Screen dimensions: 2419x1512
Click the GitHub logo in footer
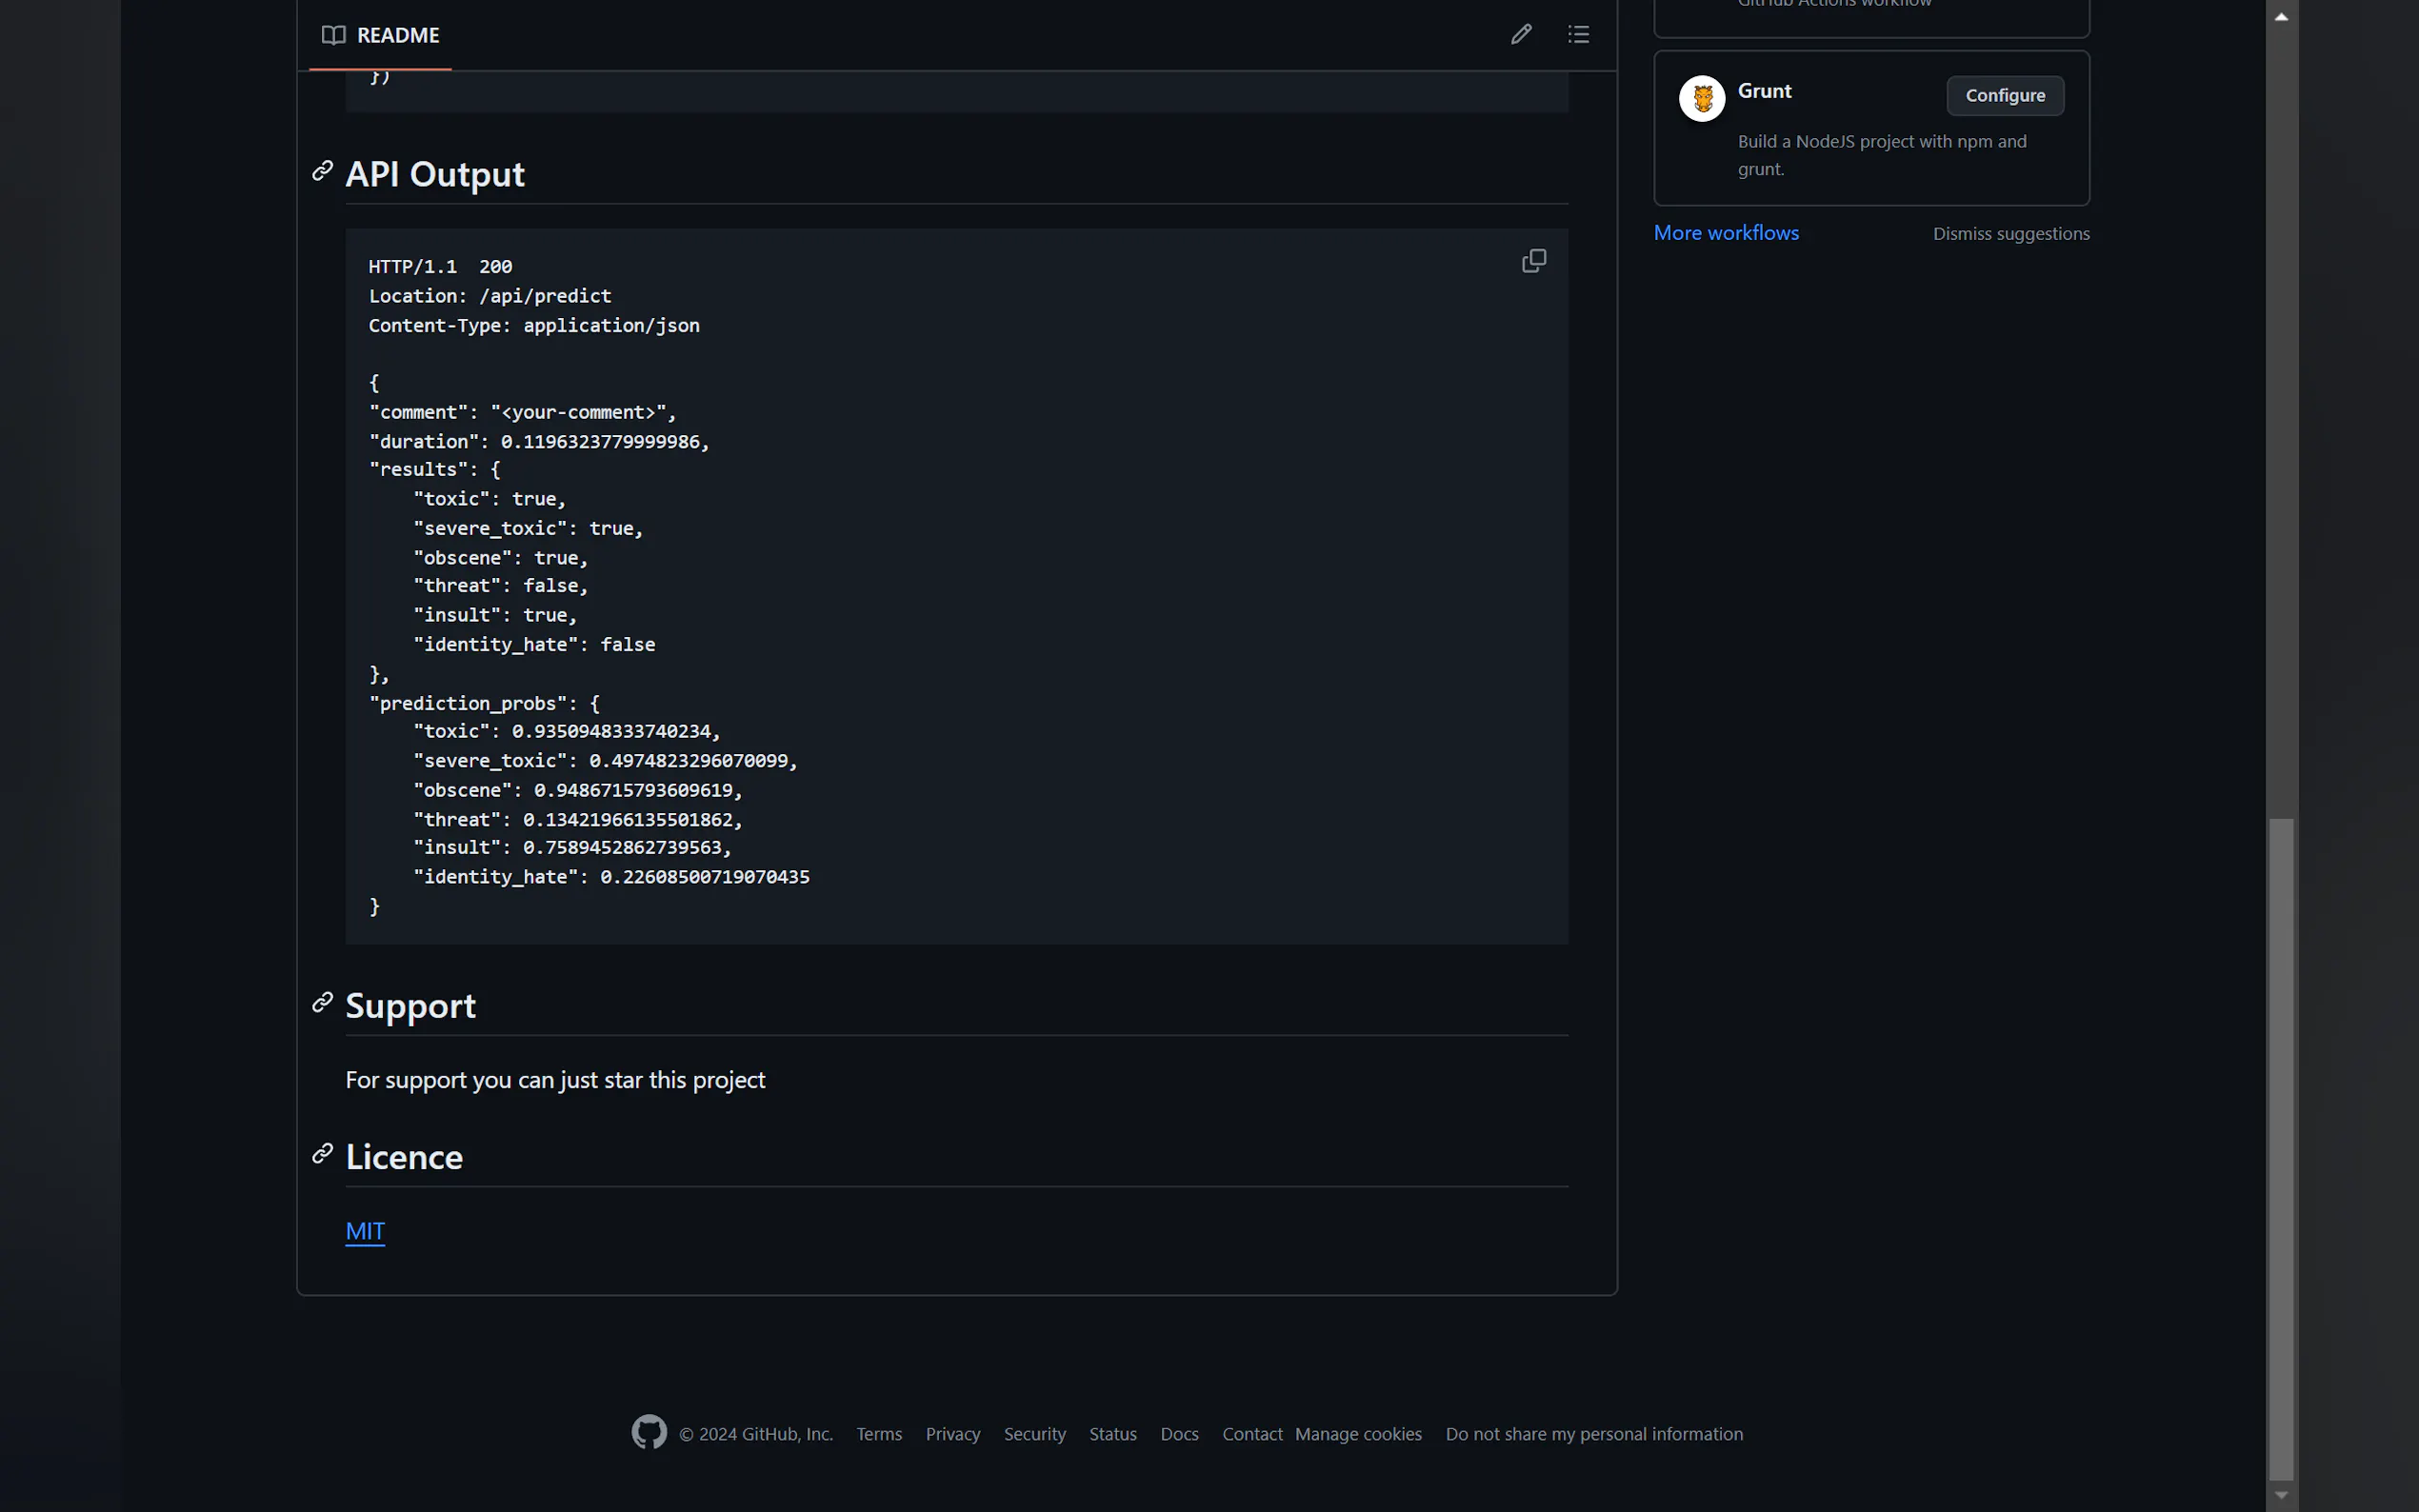coord(649,1432)
